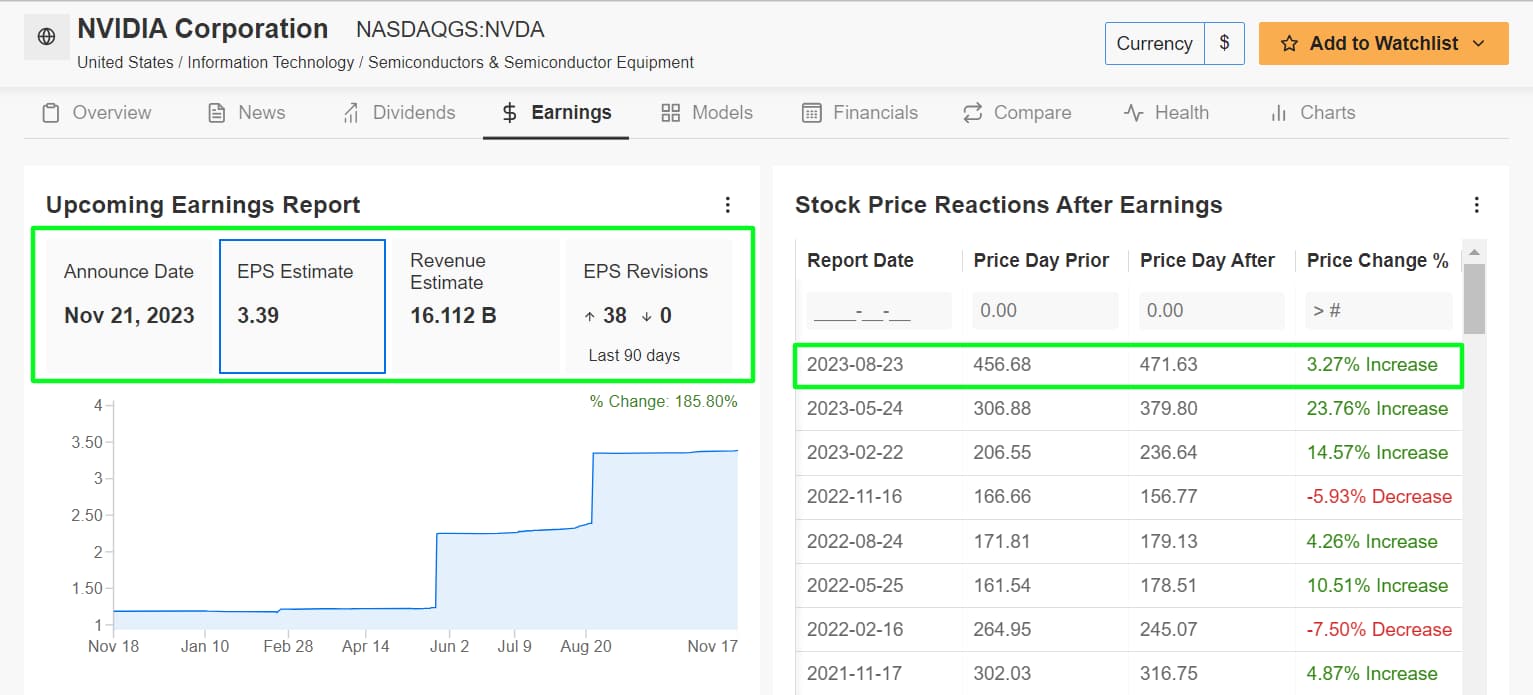
Task: Select the 2021-11-17 report date cell
Action: (x=855, y=674)
